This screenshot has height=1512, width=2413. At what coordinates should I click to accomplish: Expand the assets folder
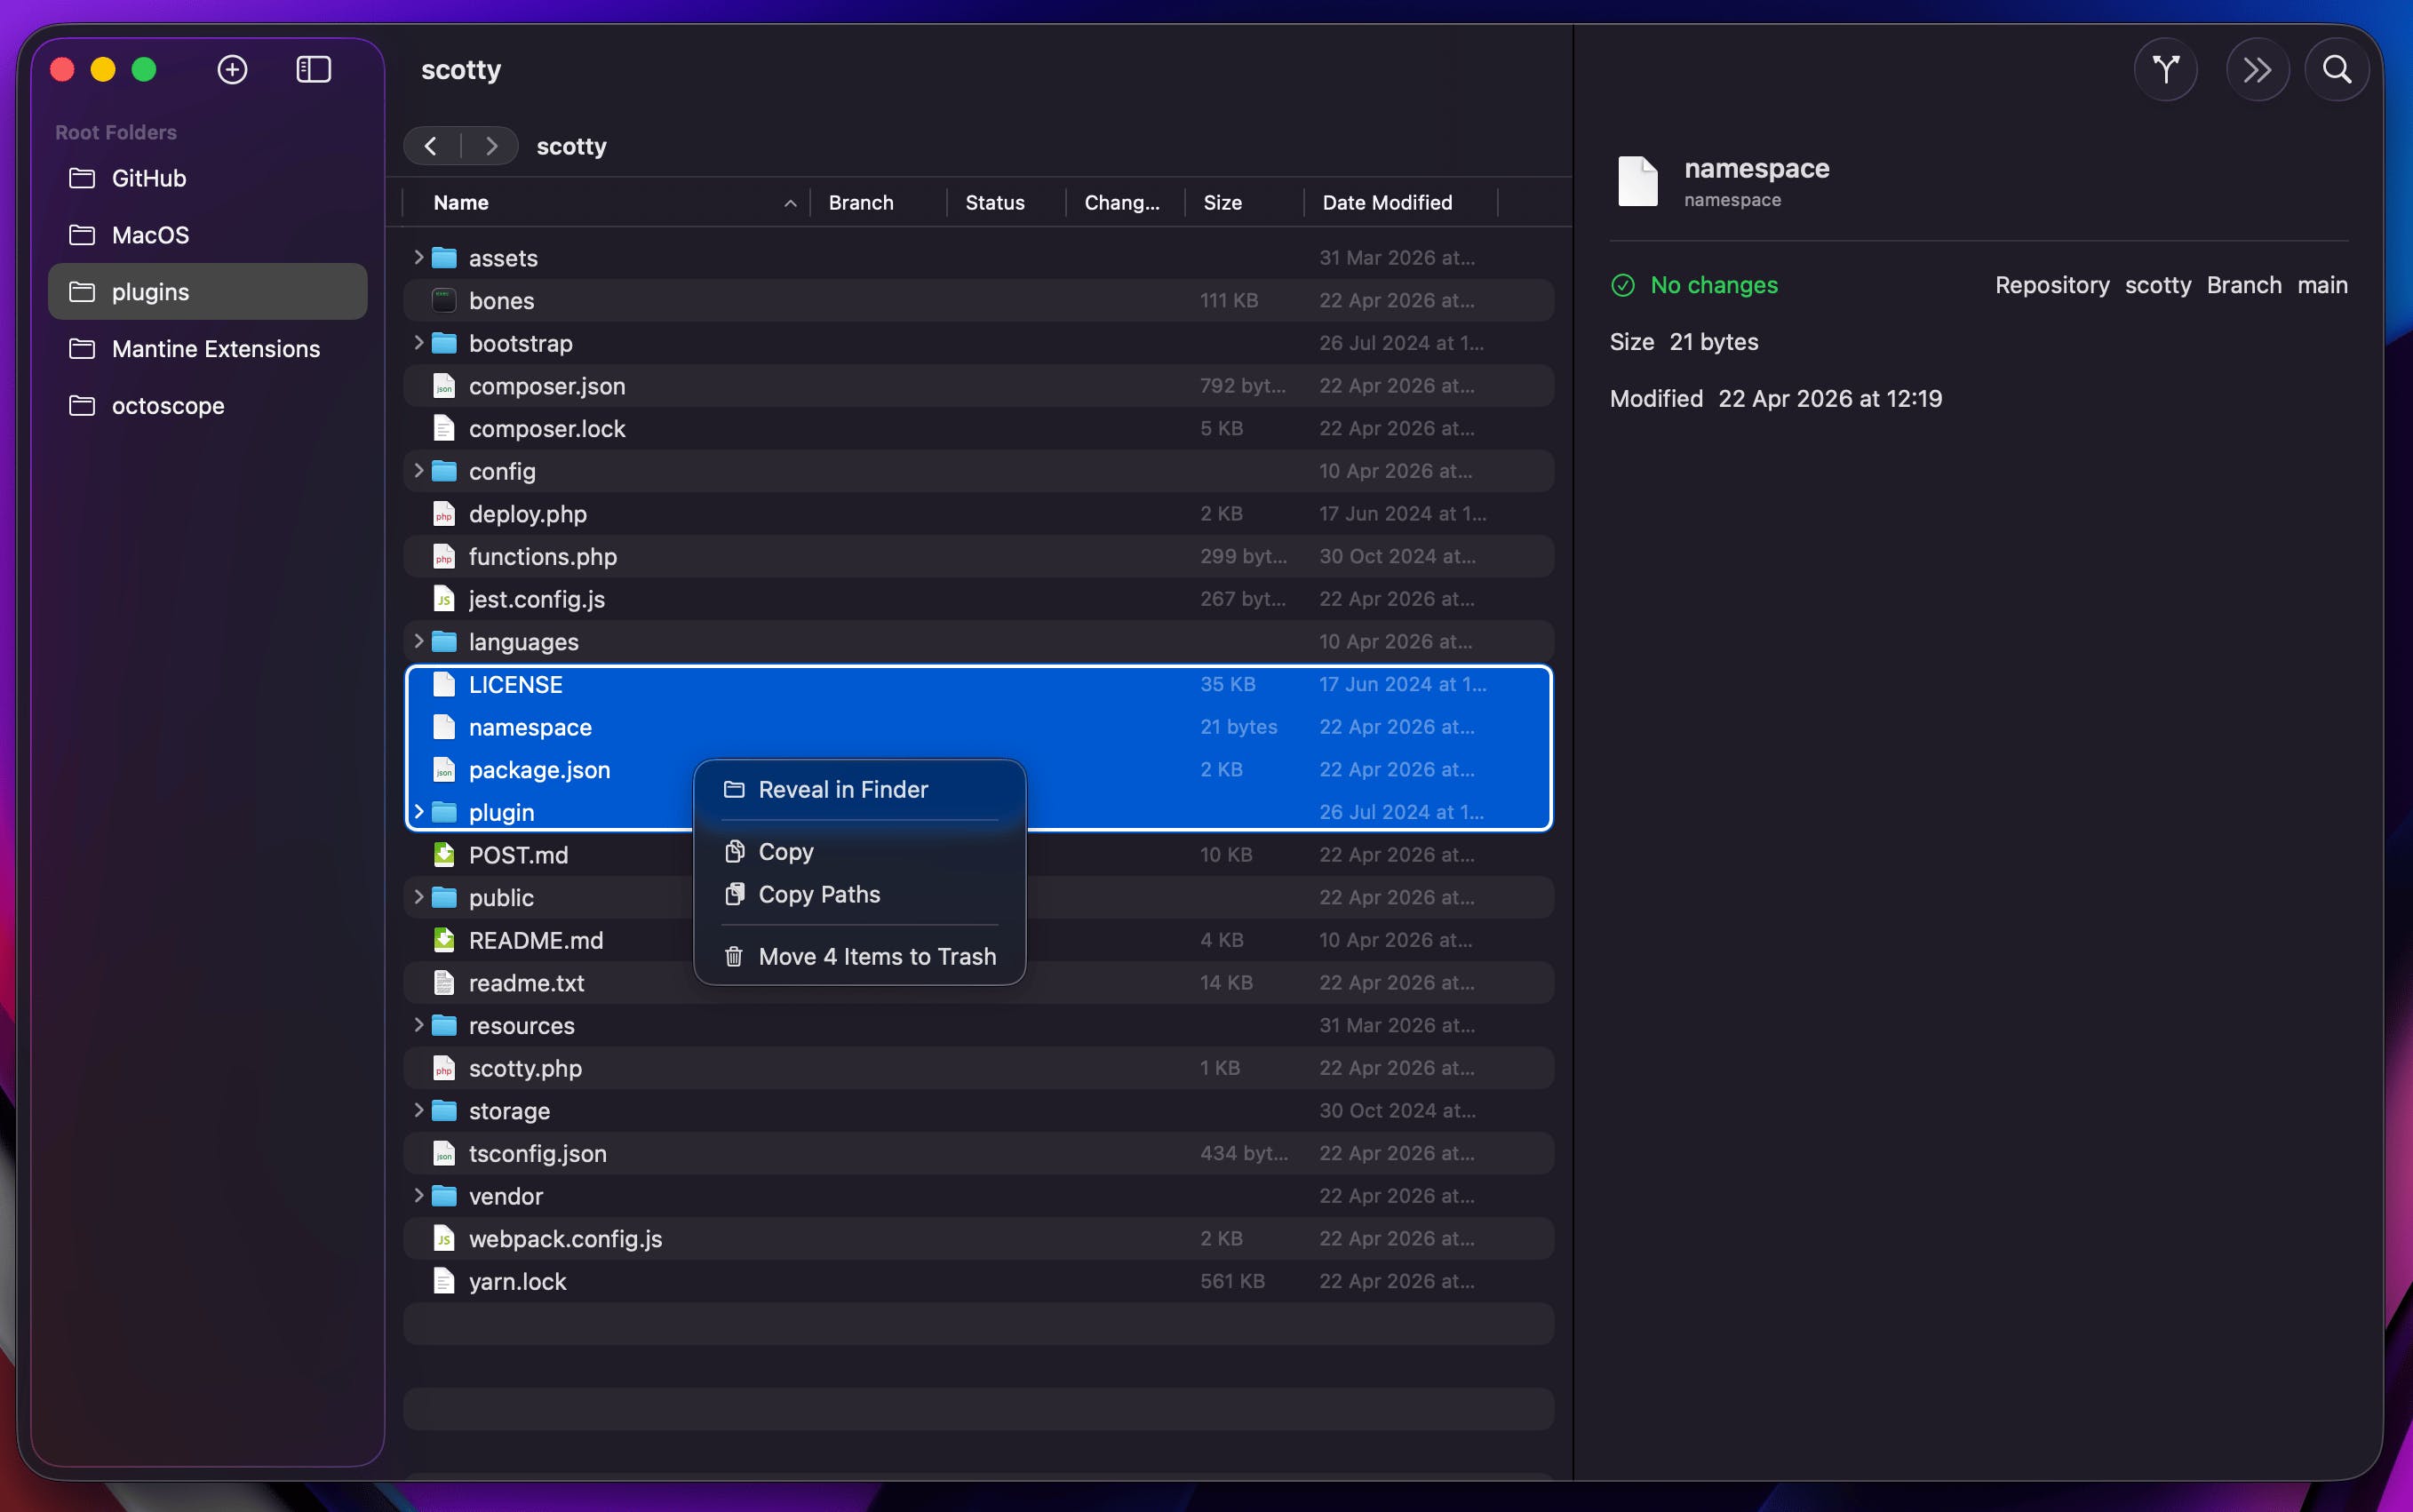[419, 257]
